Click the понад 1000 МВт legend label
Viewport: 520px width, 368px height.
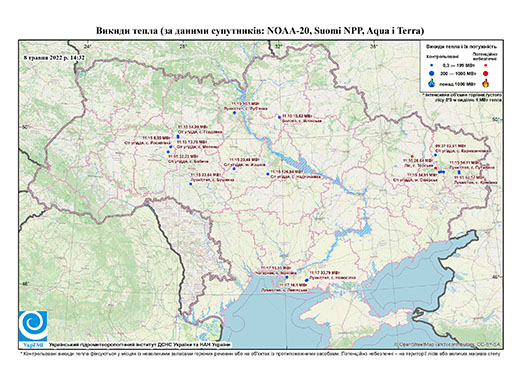457,83
